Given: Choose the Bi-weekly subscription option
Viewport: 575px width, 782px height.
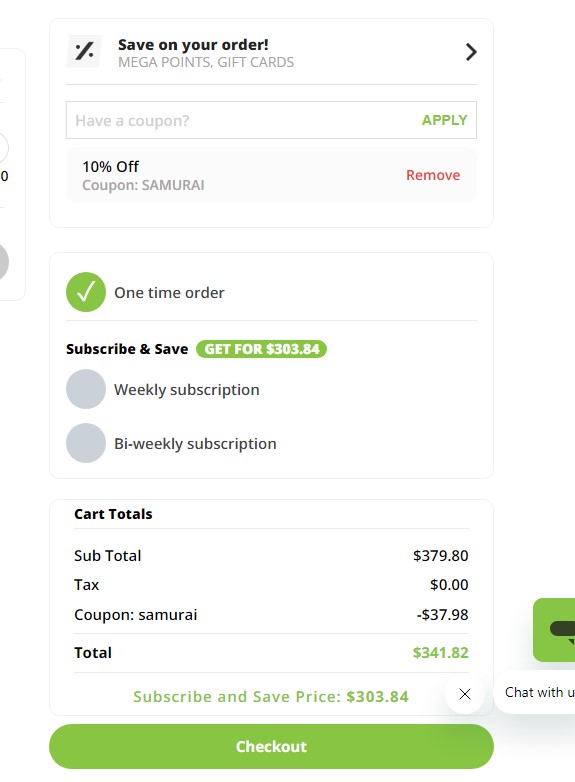Looking at the screenshot, I should coord(171,443).
